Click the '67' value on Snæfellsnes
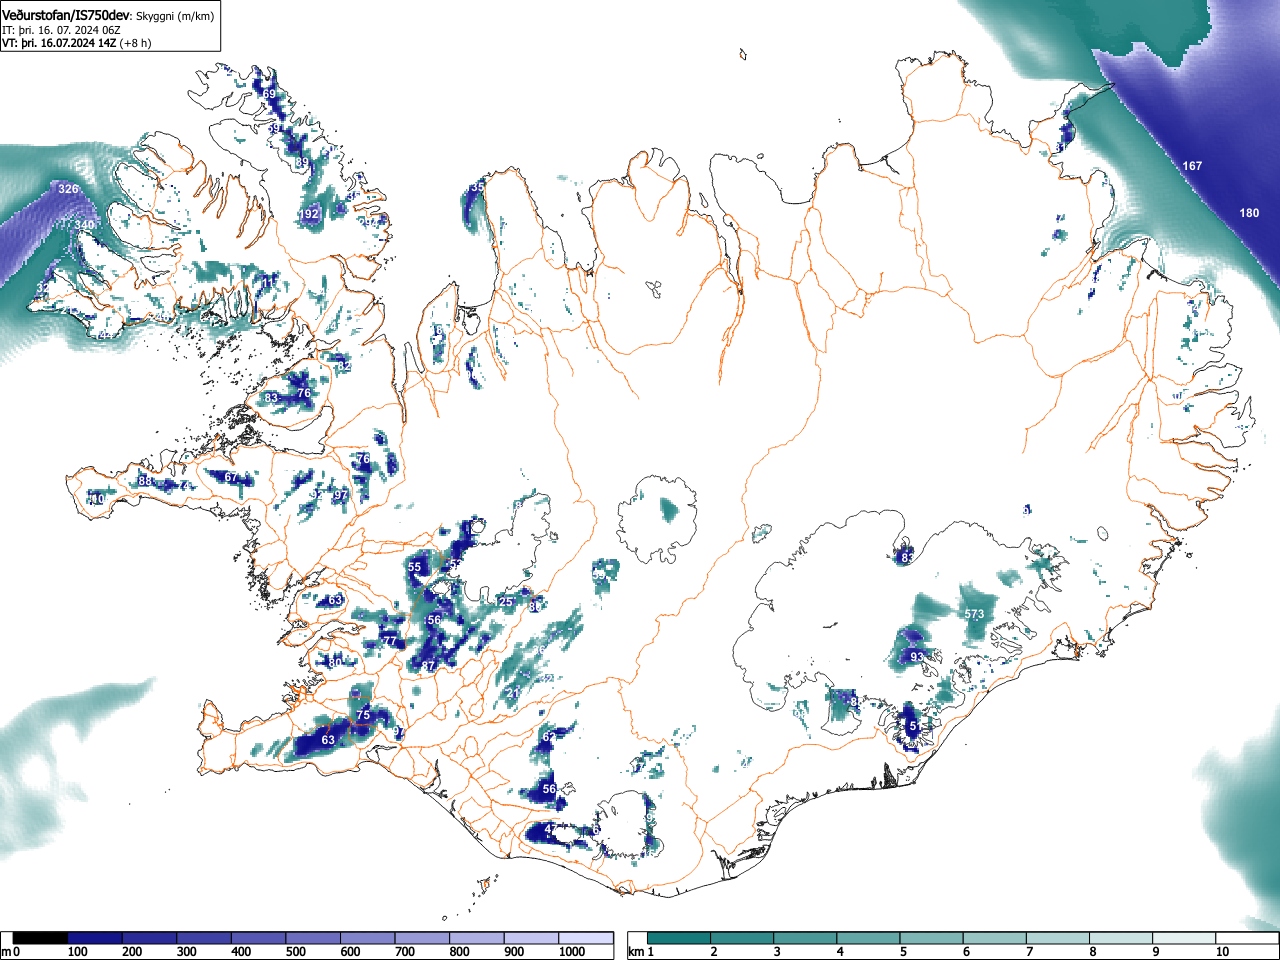The image size is (1280, 960). click(231, 477)
